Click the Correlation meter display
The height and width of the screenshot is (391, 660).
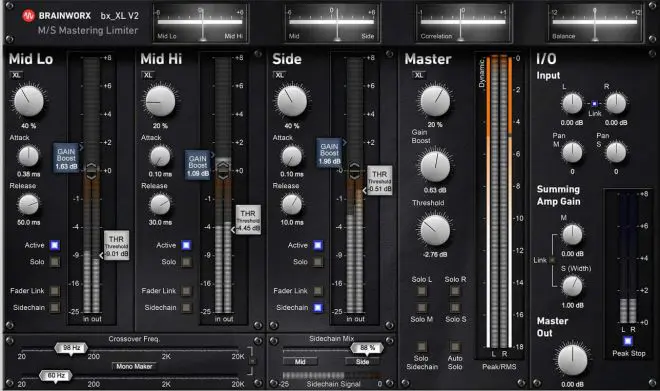tap(463, 24)
